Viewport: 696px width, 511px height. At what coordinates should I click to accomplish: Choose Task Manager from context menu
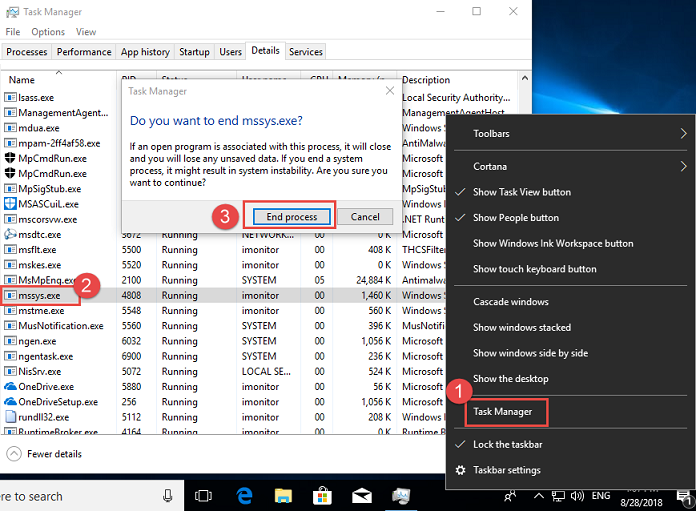pyautogui.click(x=571, y=412)
